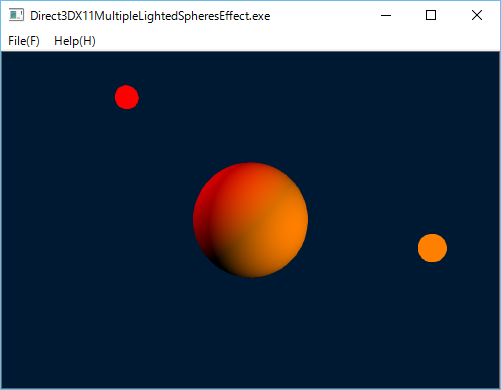
Task: Open the File(F) menu
Action: coord(24,41)
